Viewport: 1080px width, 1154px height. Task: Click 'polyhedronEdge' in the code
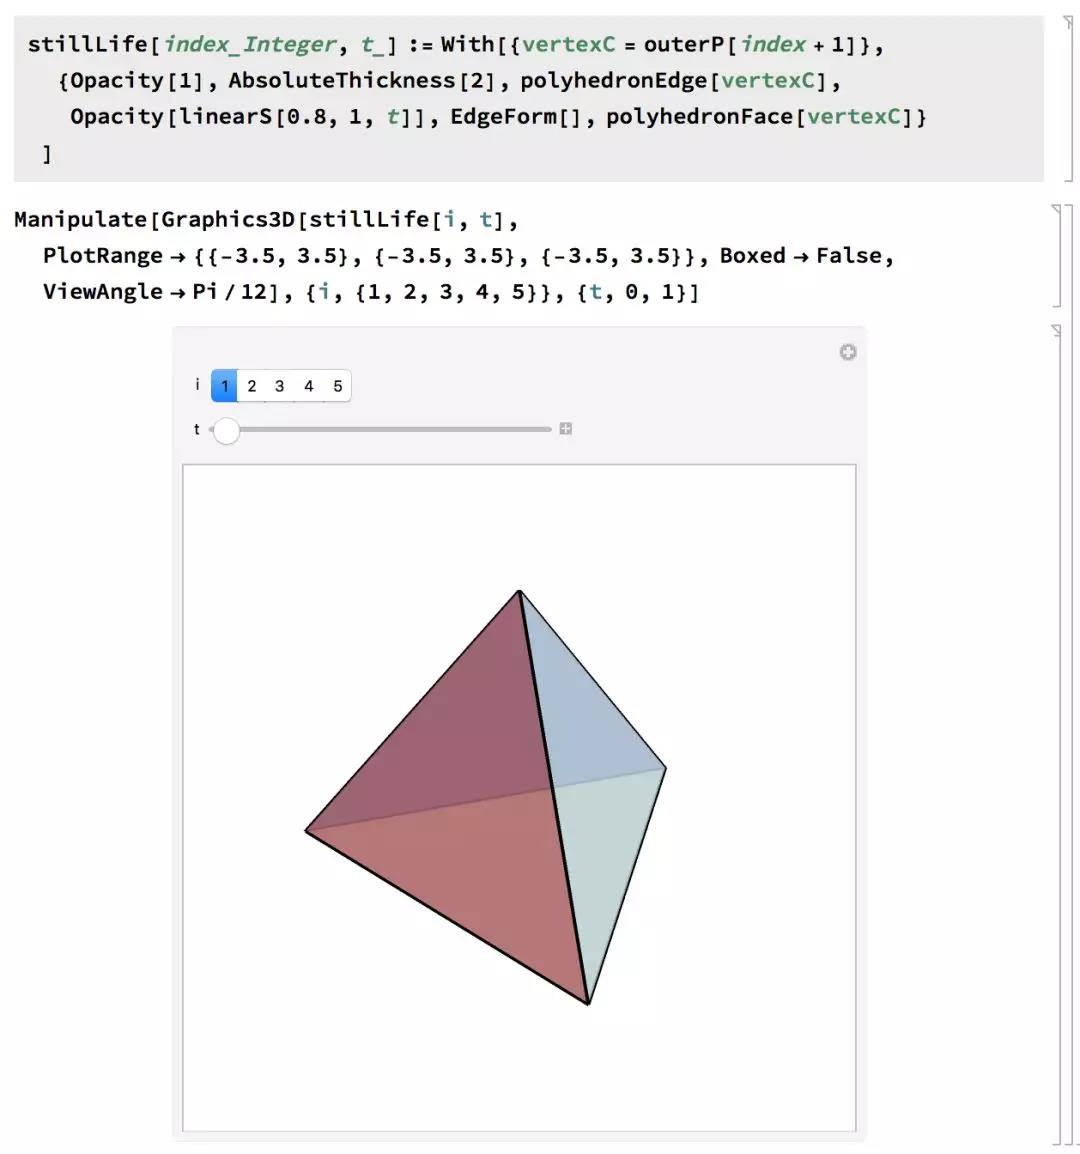click(614, 80)
